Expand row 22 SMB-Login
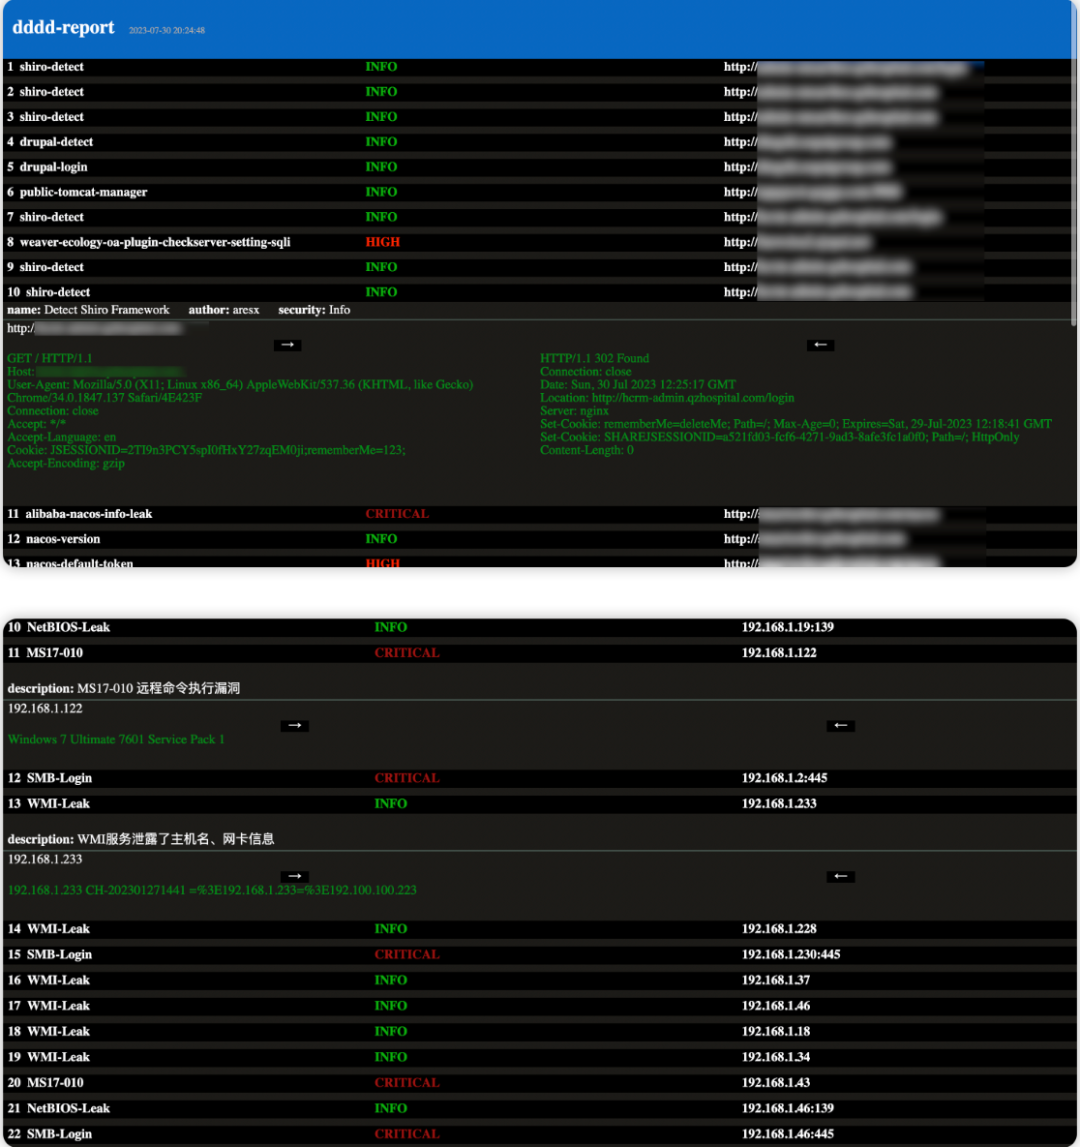This screenshot has height=1147, width=1080. click(540, 1134)
